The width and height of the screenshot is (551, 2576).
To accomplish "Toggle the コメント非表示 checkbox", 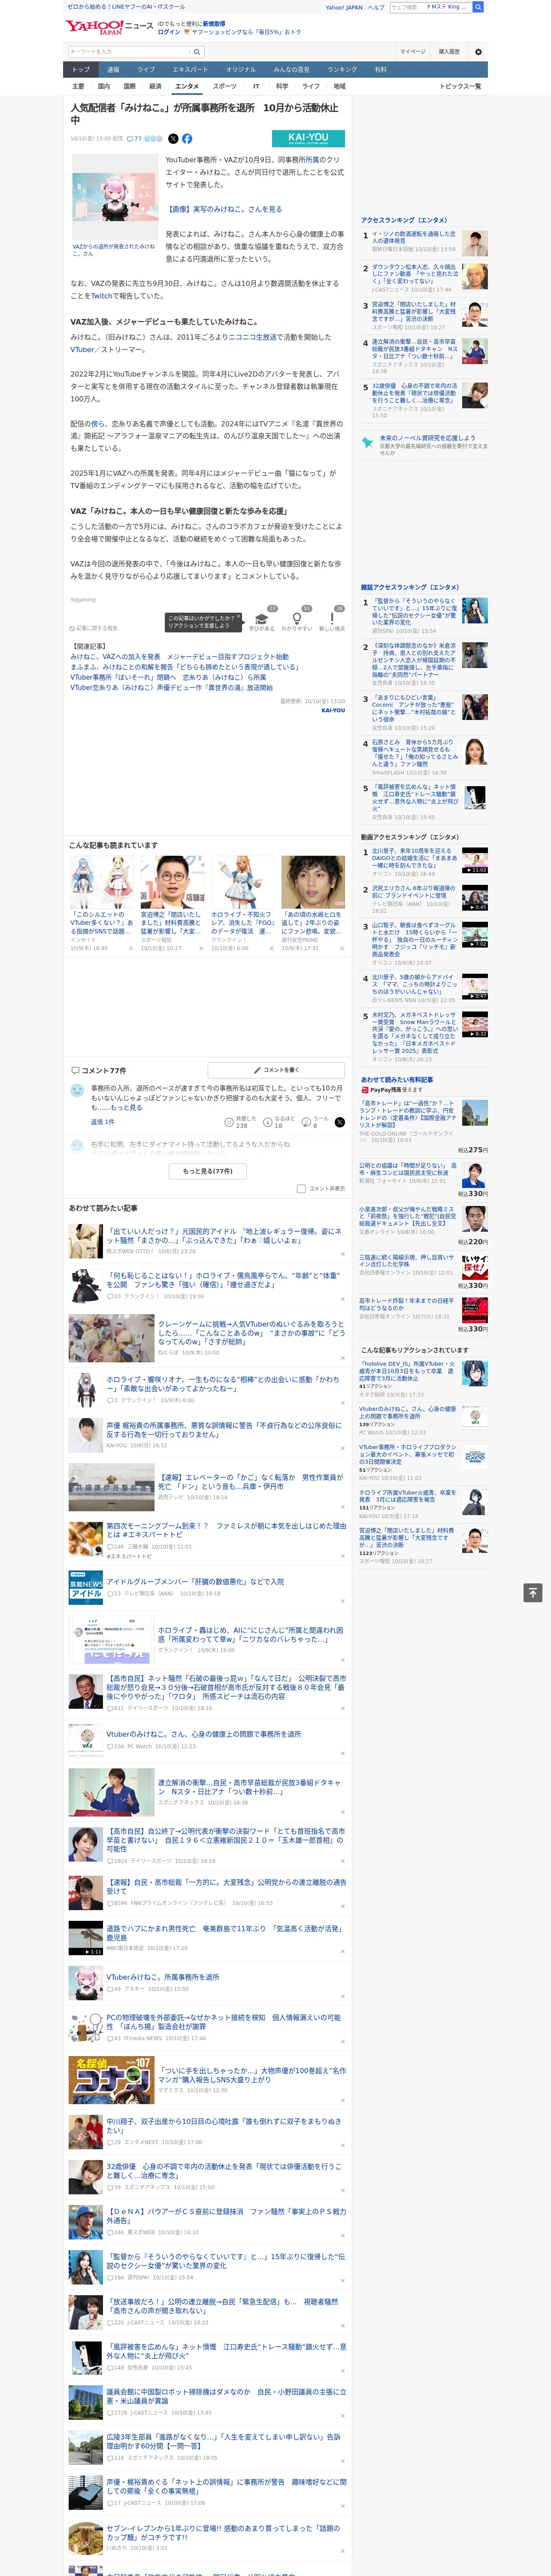I will 301,1189.
